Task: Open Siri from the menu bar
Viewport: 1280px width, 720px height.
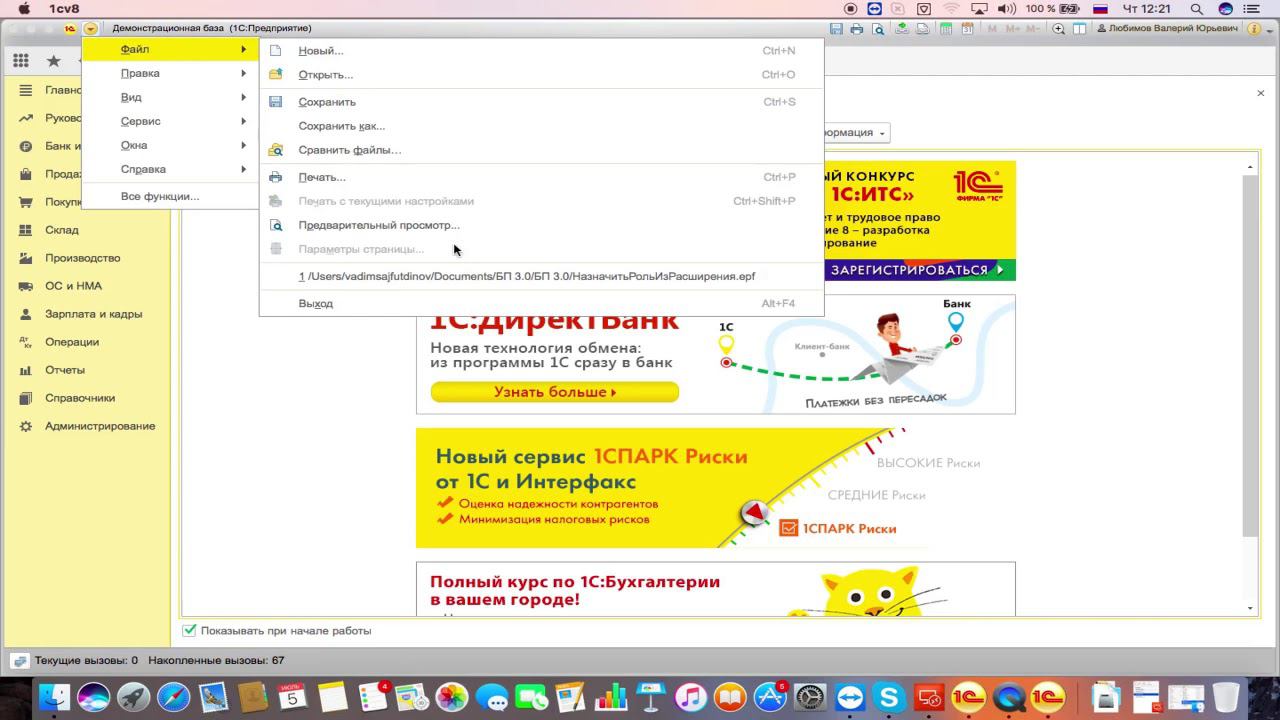Action: point(1226,9)
